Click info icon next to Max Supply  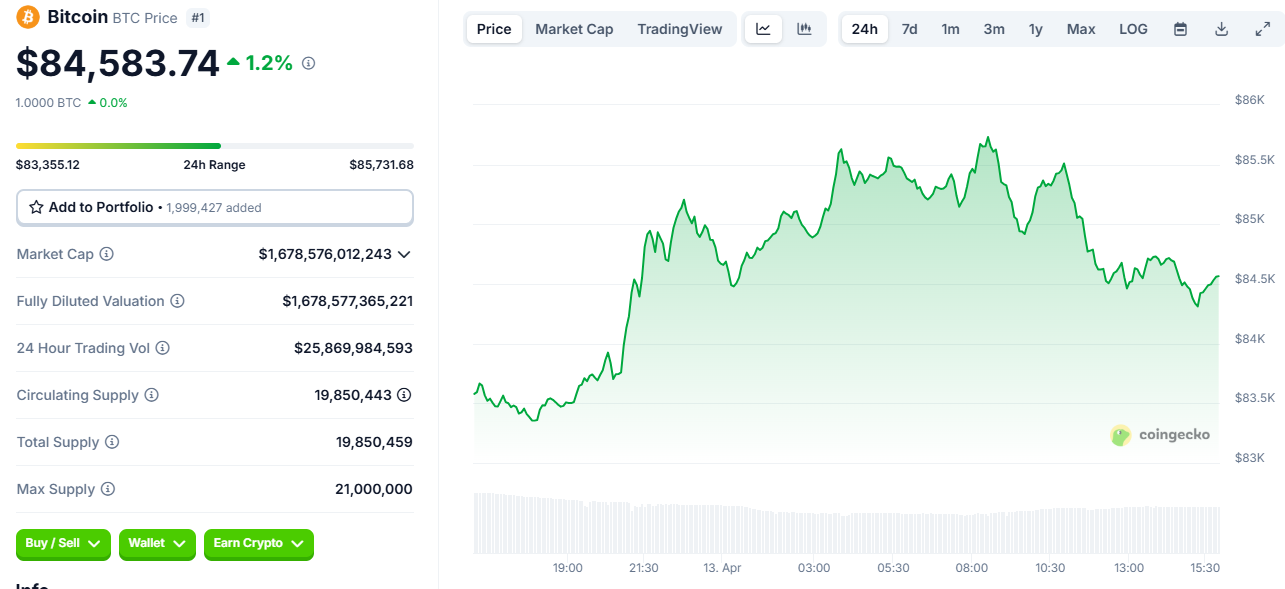108,489
